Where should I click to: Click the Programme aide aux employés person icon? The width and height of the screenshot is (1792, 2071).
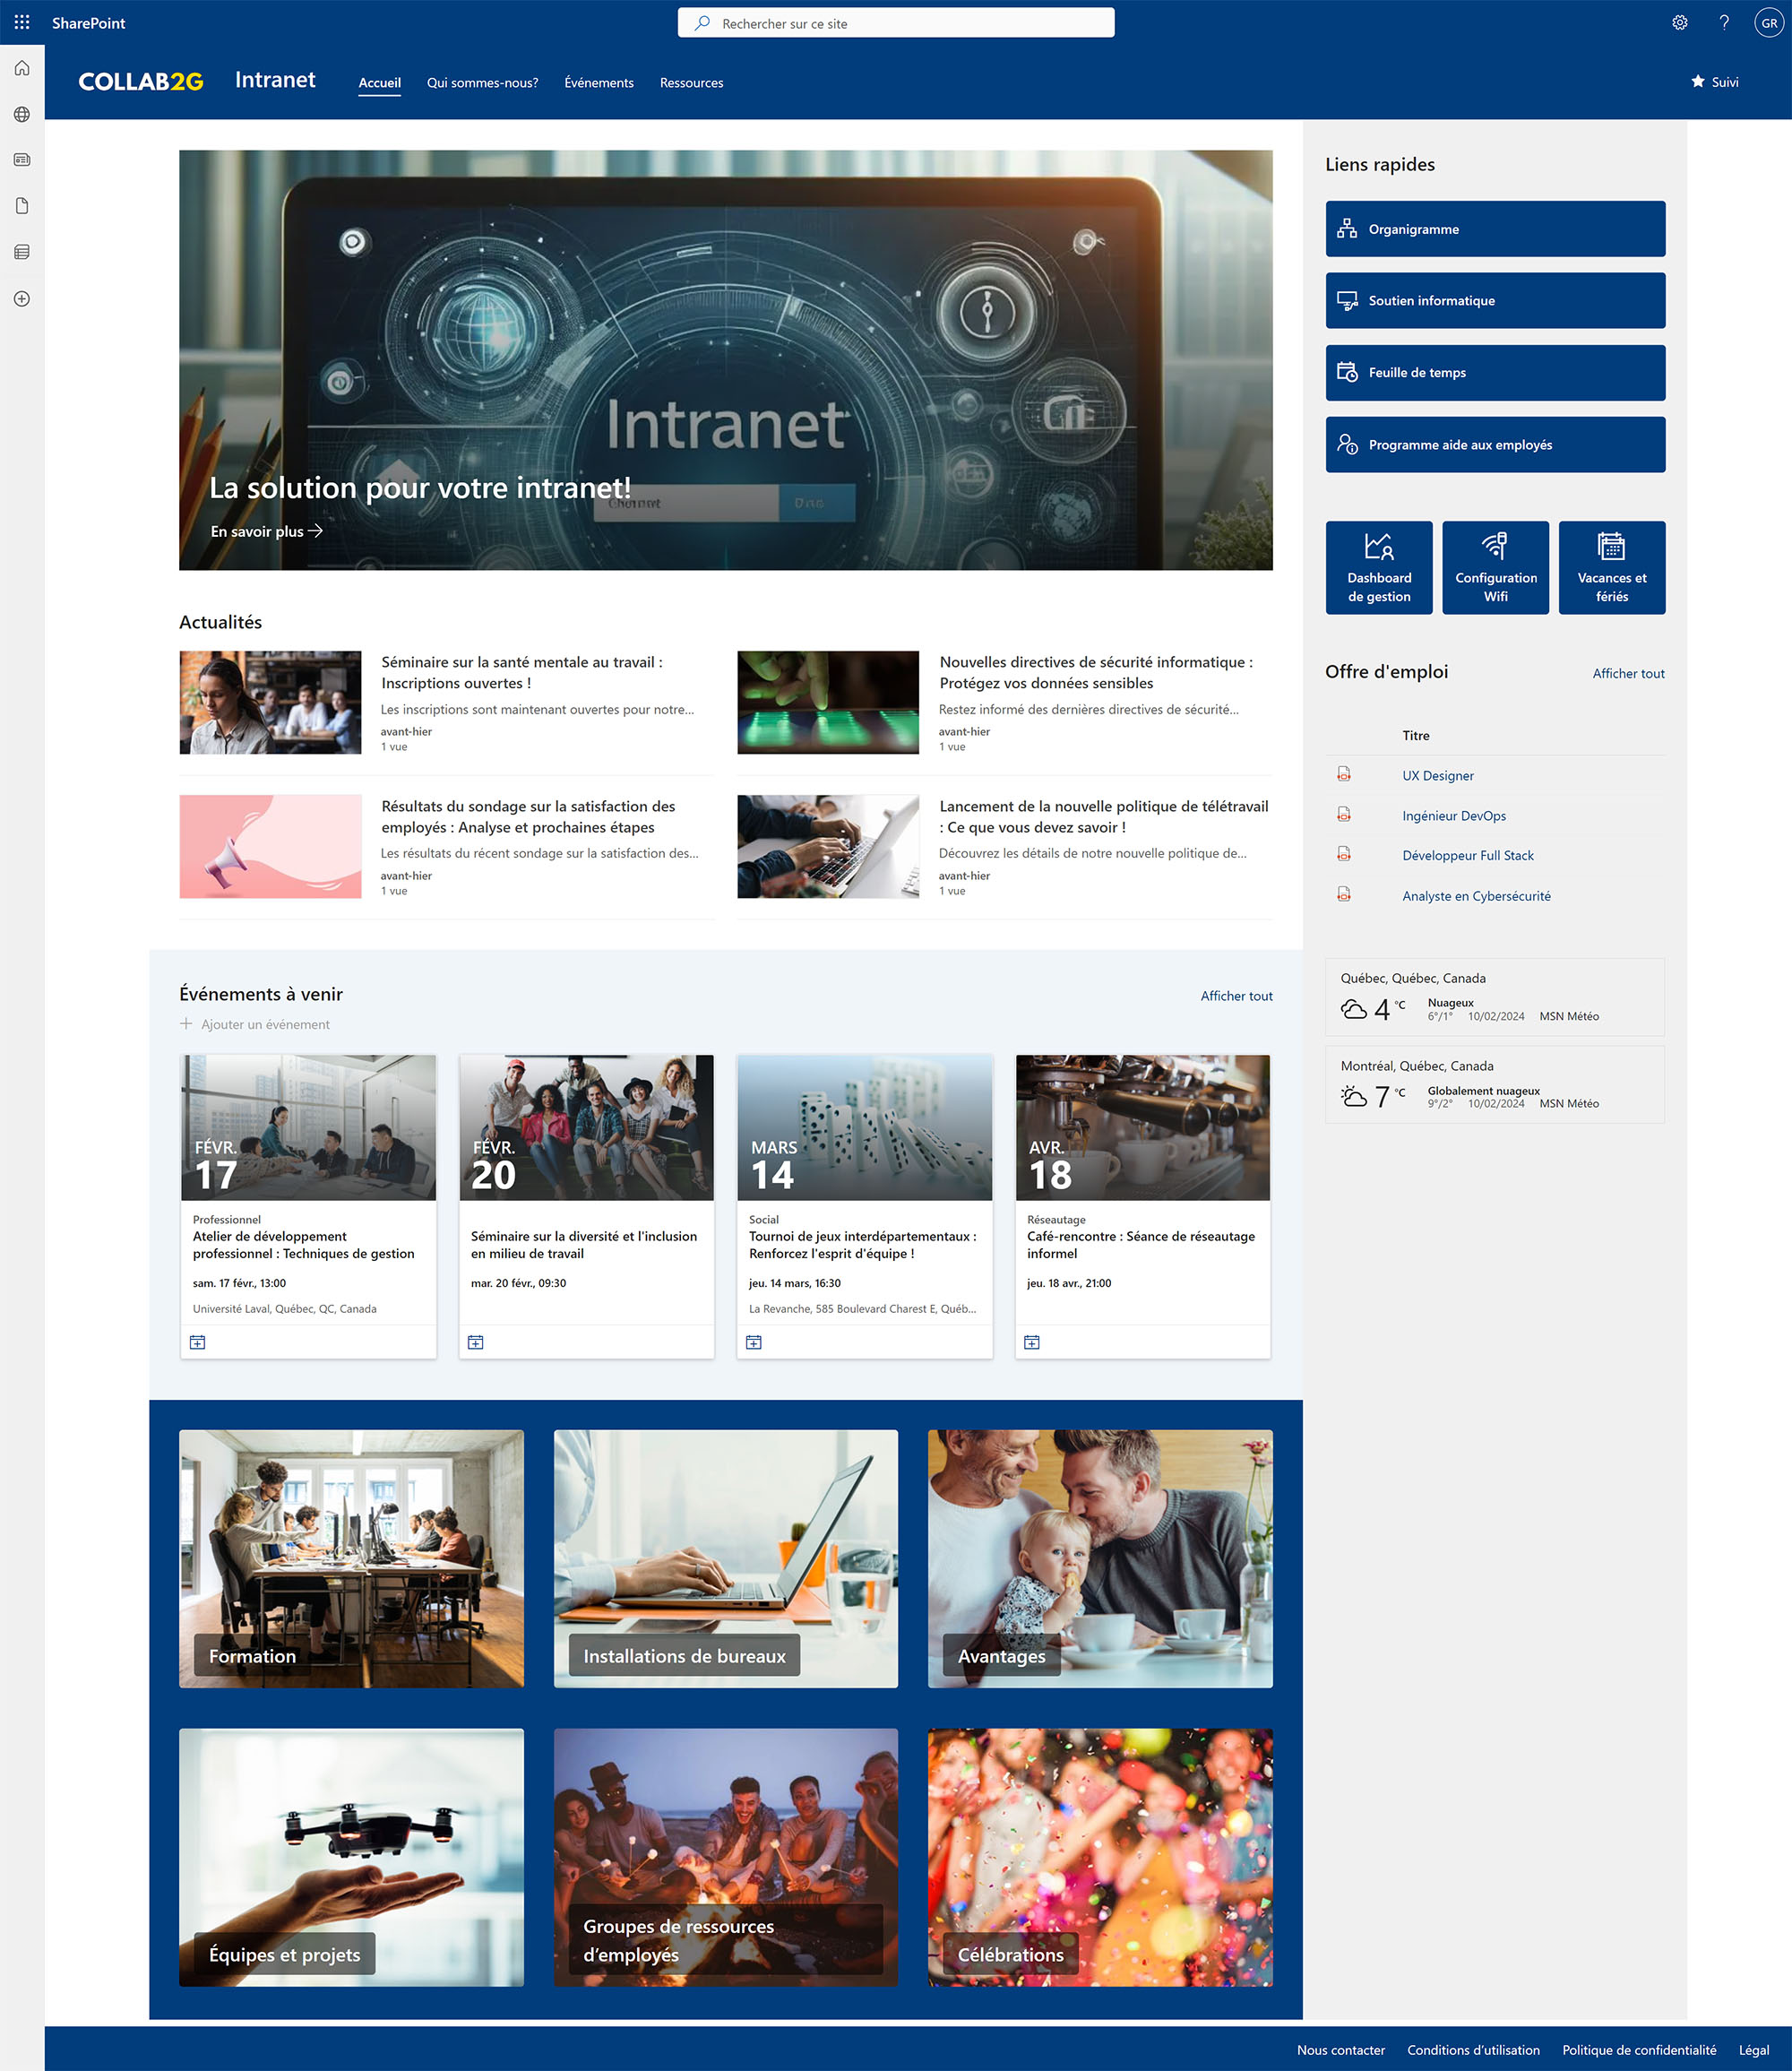1347,445
